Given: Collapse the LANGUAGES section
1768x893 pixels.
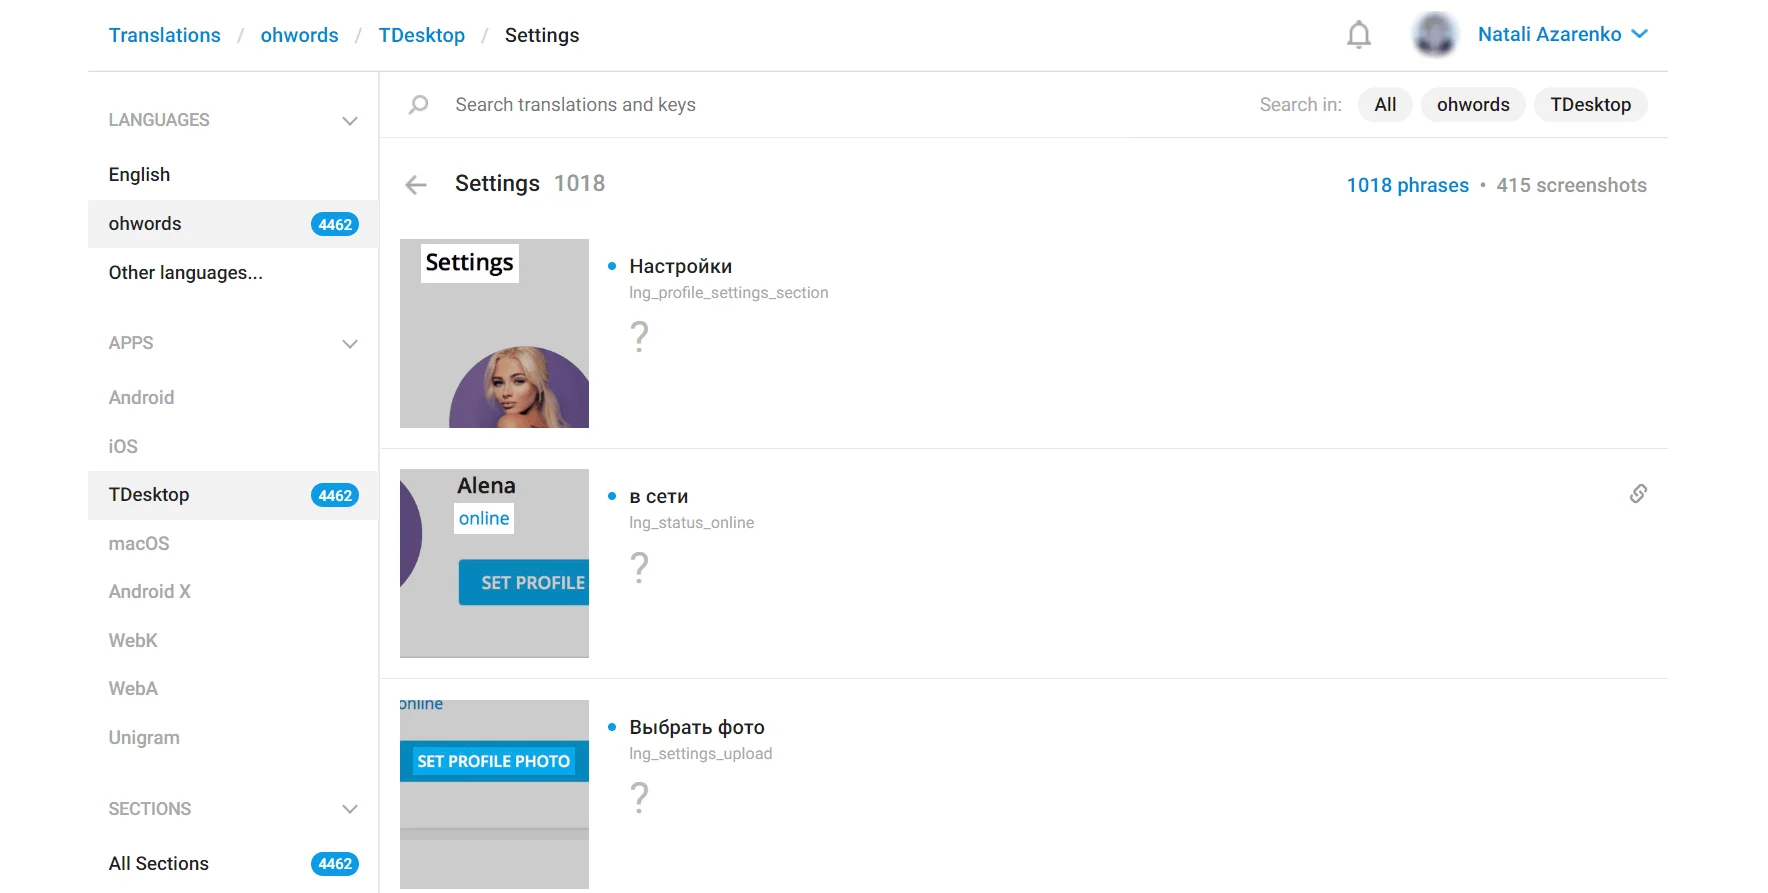Looking at the screenshot, I should tap(350, 121).
